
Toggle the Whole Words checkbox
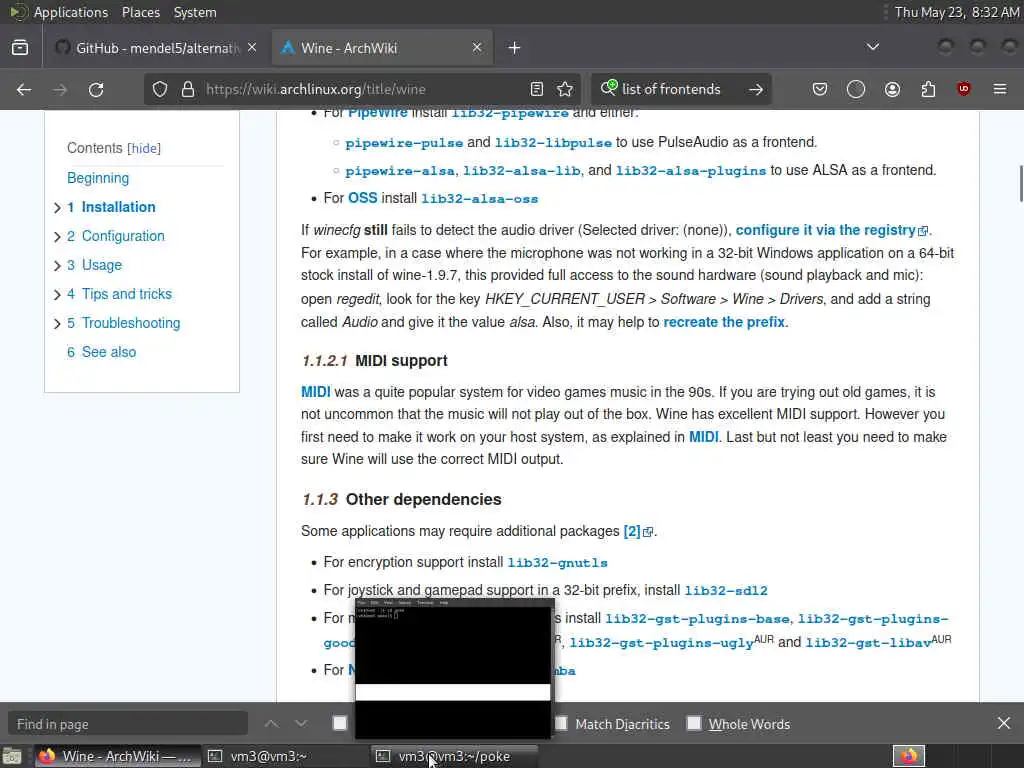click(x=694, y=723)
